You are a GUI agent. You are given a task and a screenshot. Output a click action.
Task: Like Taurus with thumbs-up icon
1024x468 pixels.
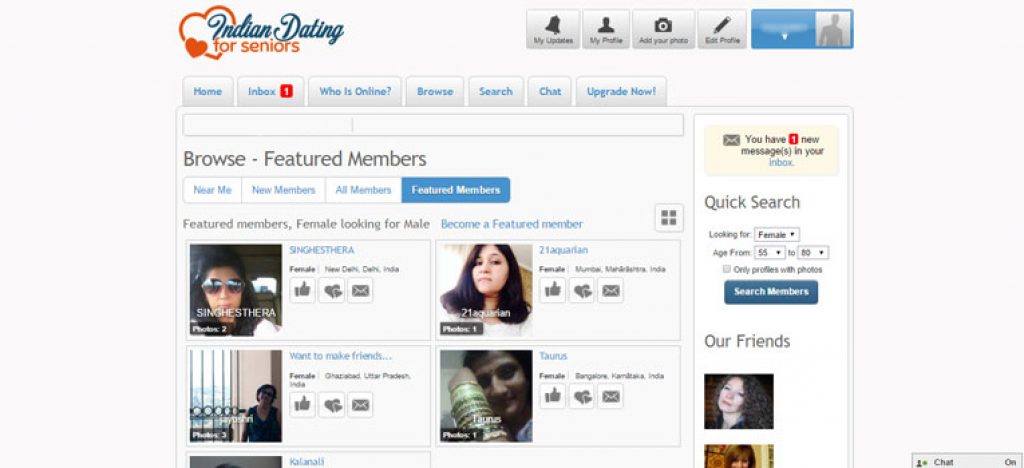552,396
